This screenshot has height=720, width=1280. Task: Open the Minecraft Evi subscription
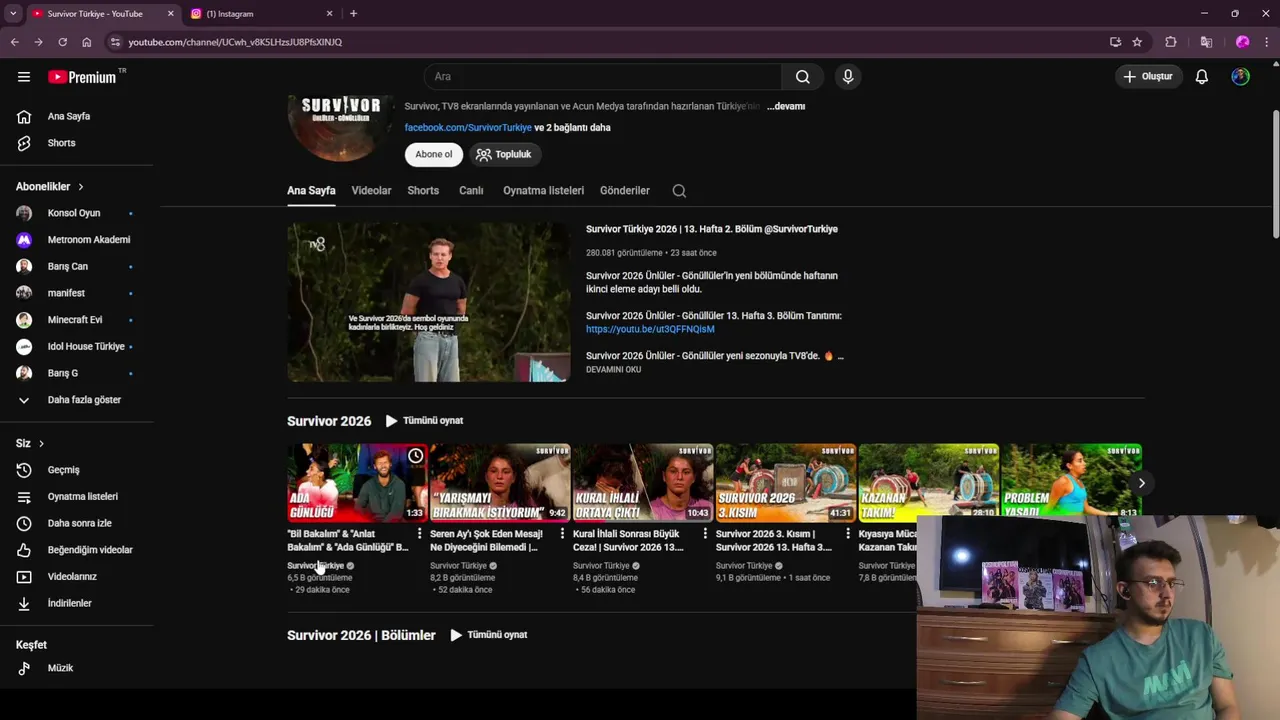77,320
